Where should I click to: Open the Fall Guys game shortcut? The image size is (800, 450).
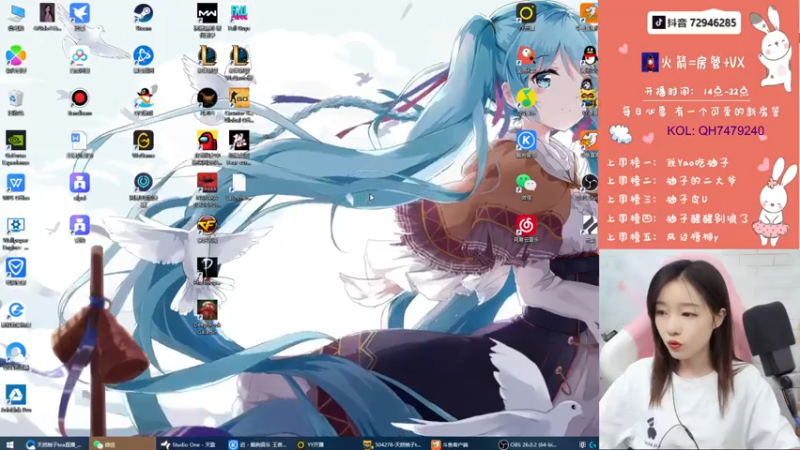click(x=239, y=14)
